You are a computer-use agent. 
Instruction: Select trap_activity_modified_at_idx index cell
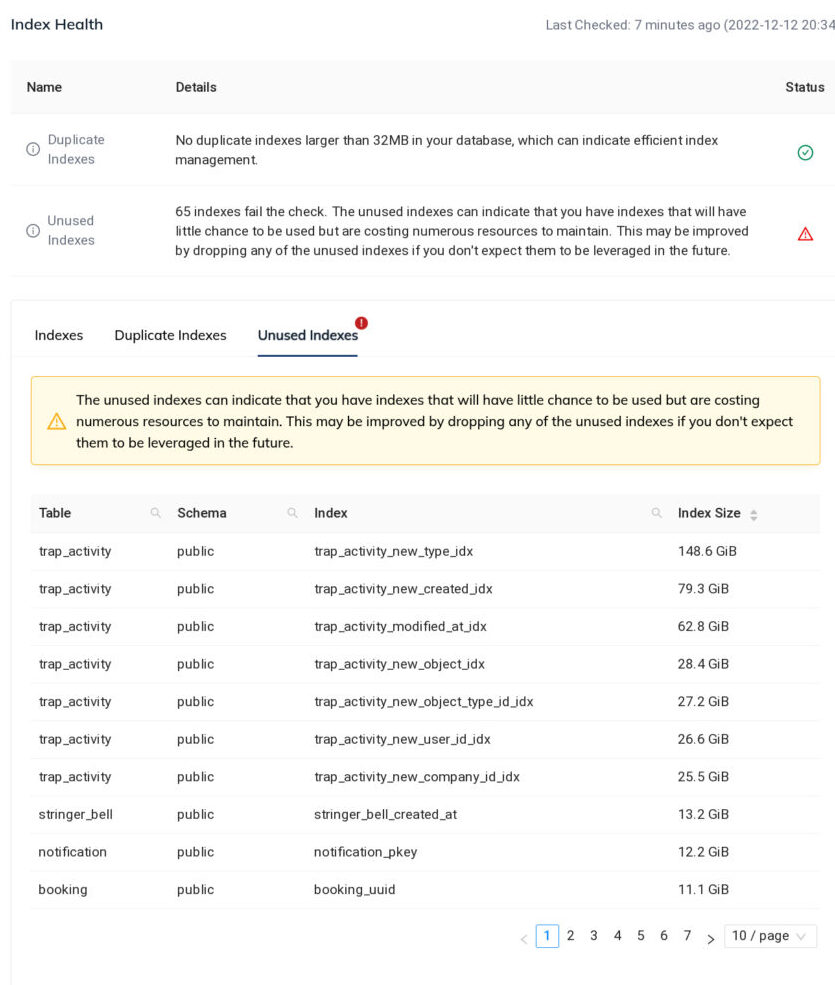click(400, 627)
